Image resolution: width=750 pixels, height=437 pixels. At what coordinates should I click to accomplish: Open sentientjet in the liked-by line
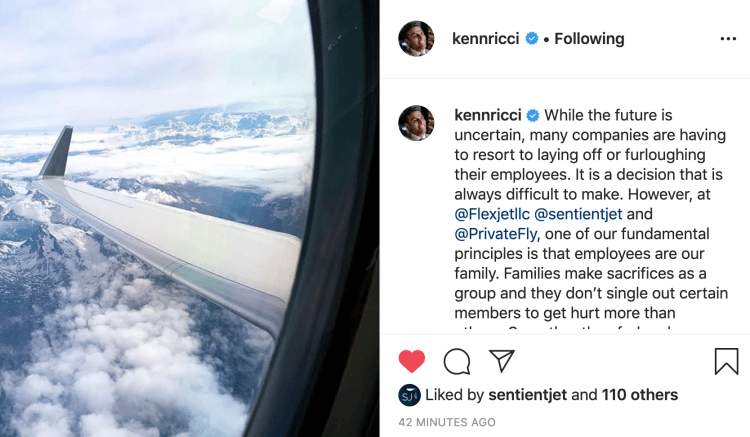point(528,395)
